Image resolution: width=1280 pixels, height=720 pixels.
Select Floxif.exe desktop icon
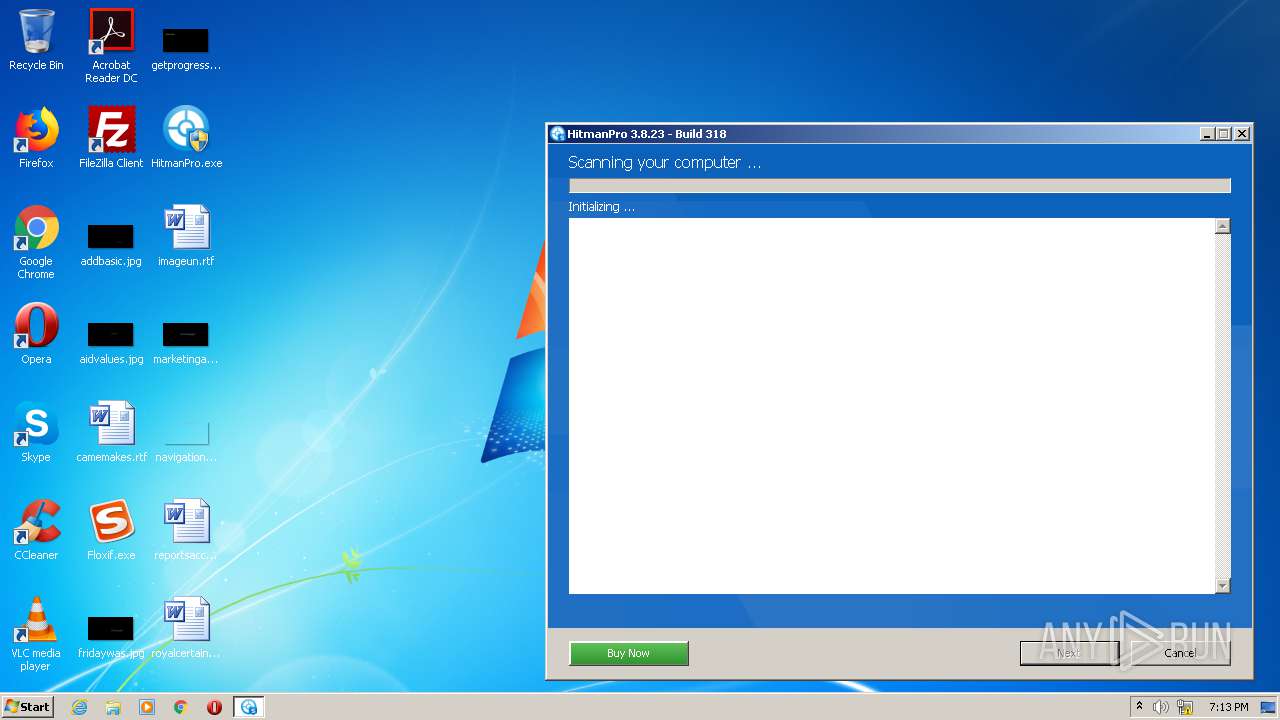(111, 530)
